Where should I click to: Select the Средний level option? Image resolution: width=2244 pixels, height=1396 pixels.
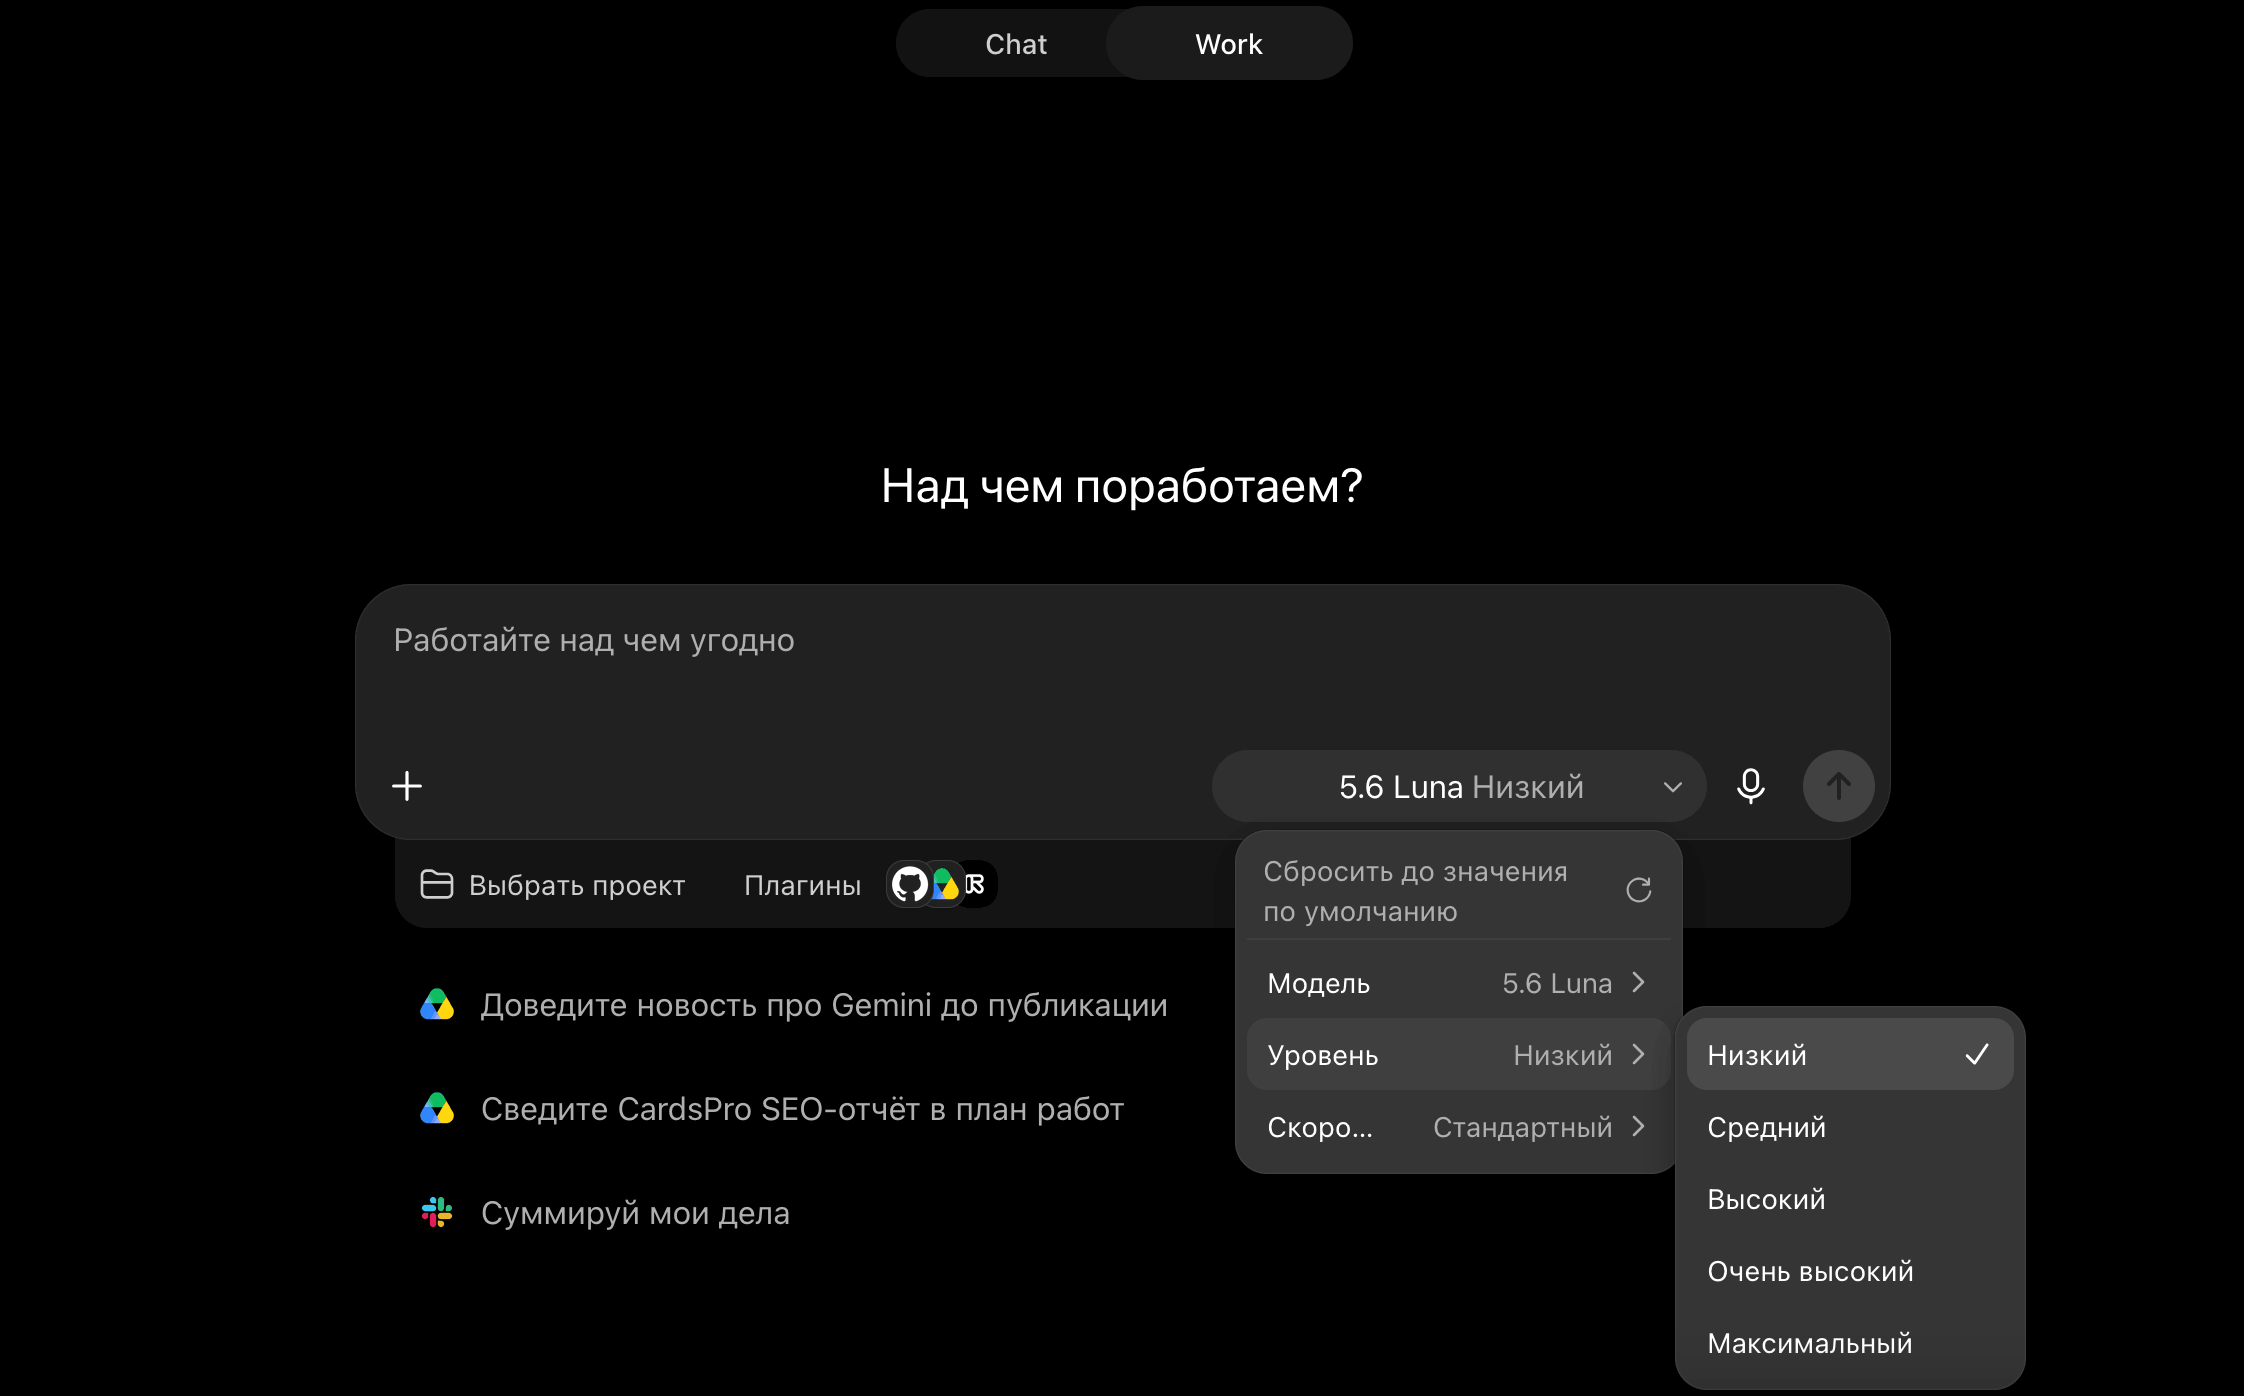click(1849, 1127)
